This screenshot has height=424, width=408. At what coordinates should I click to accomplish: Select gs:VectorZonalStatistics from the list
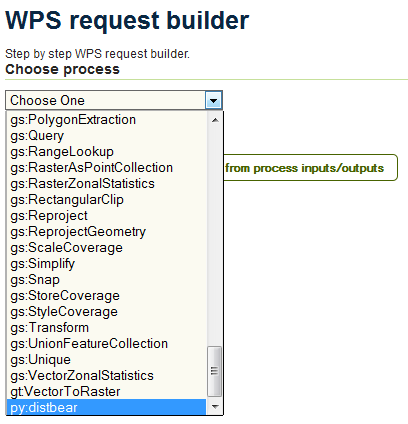coord(106,376)
